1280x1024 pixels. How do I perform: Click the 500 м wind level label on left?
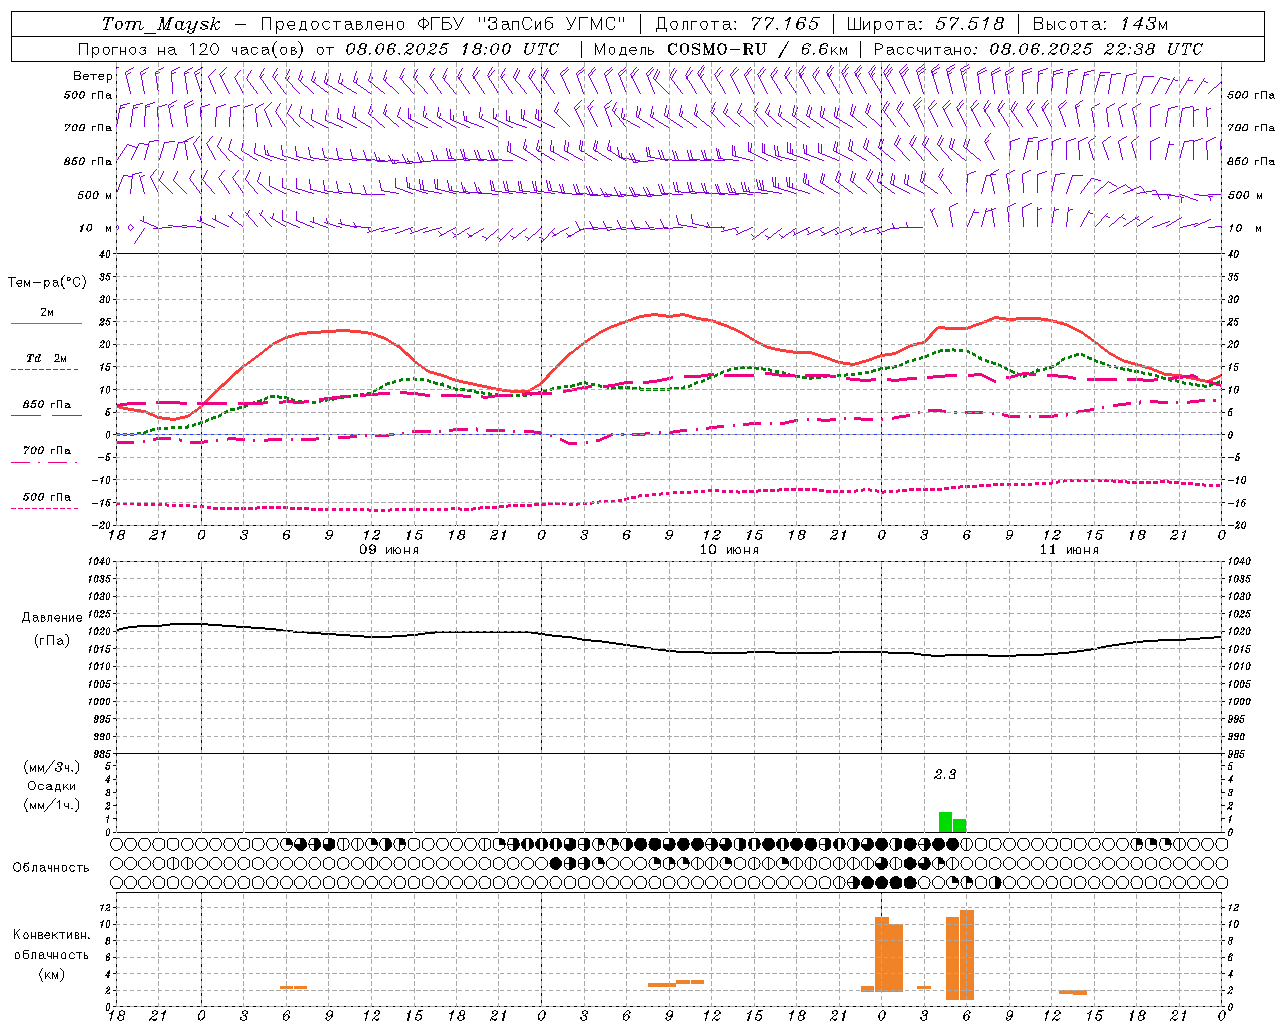(94, 195)
